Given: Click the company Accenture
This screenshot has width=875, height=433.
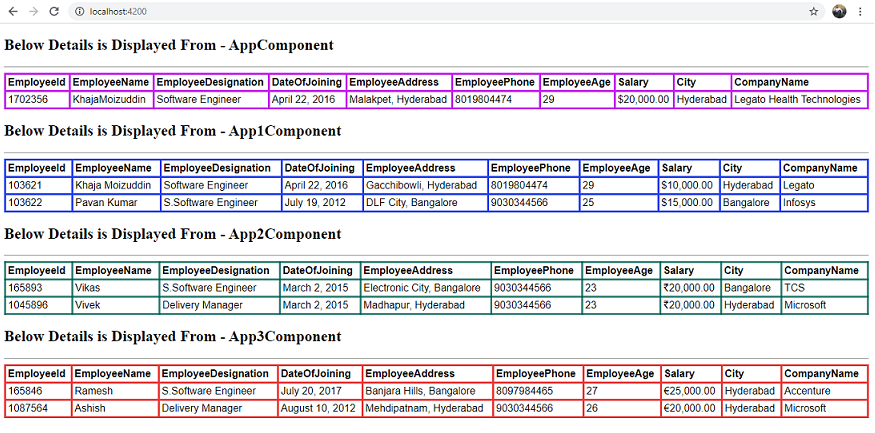Looking at the screenshot, I should click(807, 391).
